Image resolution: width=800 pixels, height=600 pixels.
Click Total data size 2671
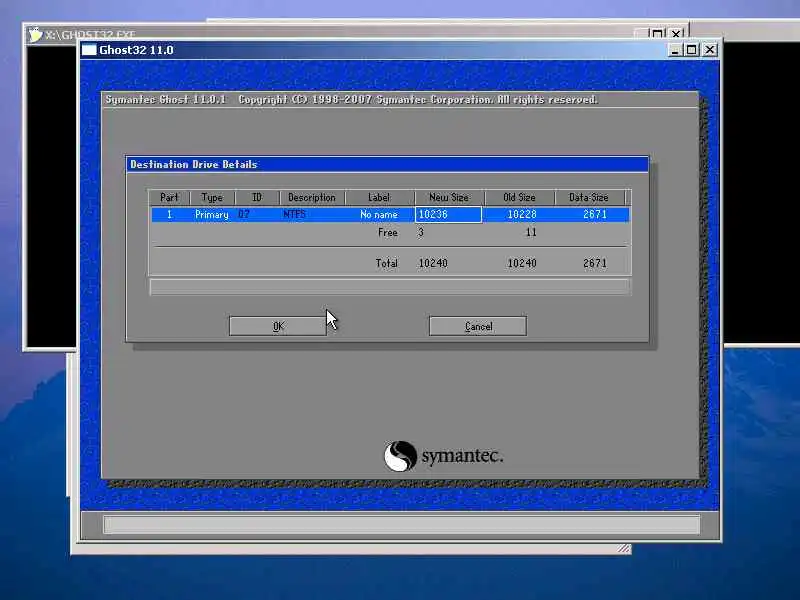click(595, 263)
